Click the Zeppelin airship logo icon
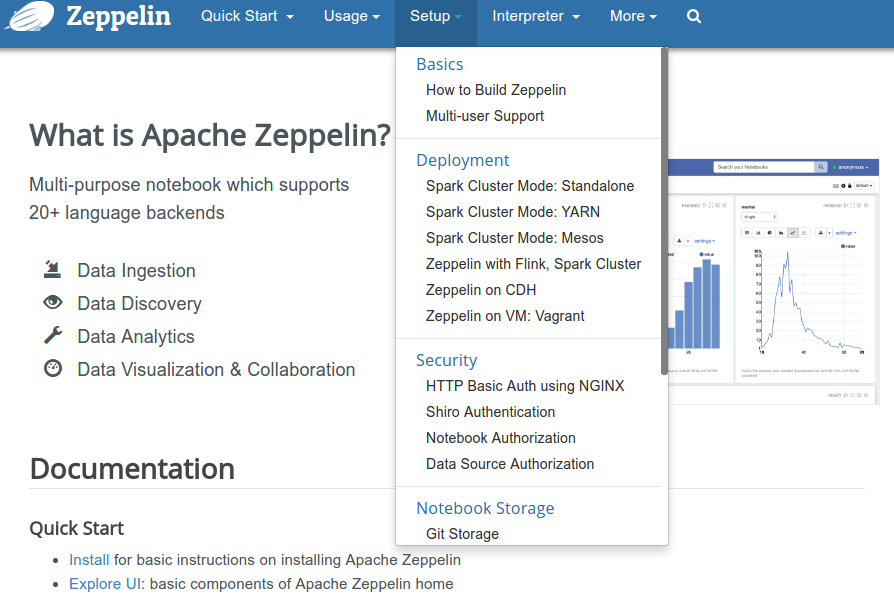The width and height of the screenshot is (894, 600). [30, 15]
